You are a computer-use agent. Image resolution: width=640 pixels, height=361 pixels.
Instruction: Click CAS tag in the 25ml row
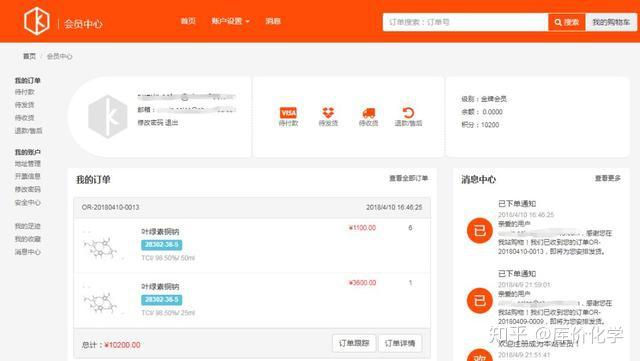point(162,300)
